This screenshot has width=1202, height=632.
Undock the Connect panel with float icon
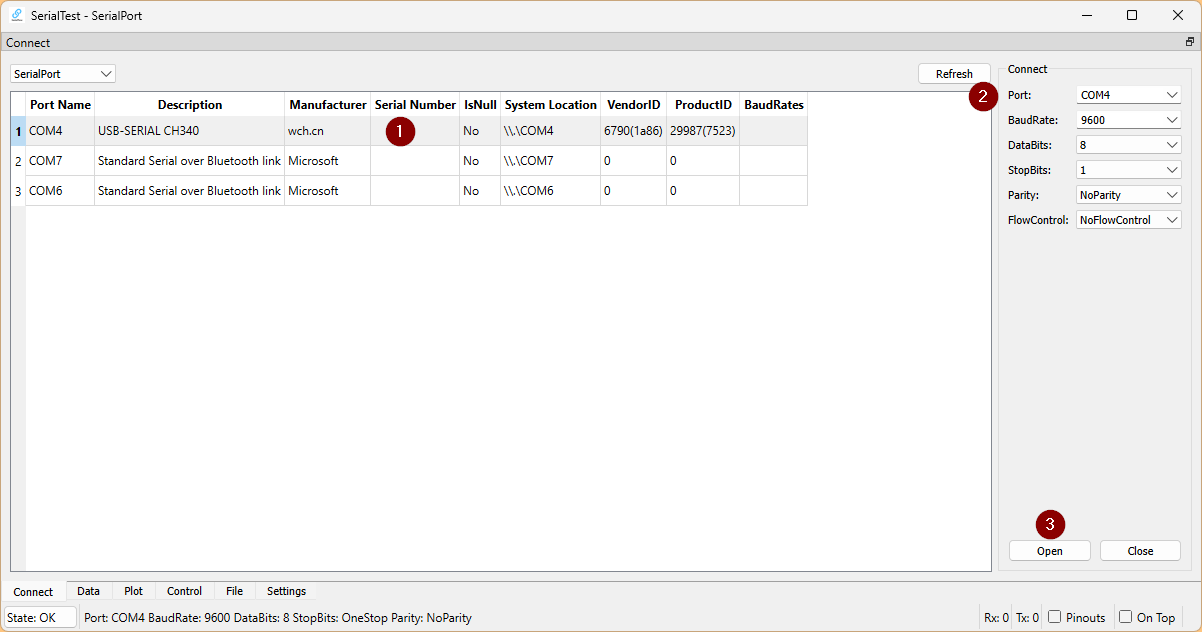click(1189, 42)
